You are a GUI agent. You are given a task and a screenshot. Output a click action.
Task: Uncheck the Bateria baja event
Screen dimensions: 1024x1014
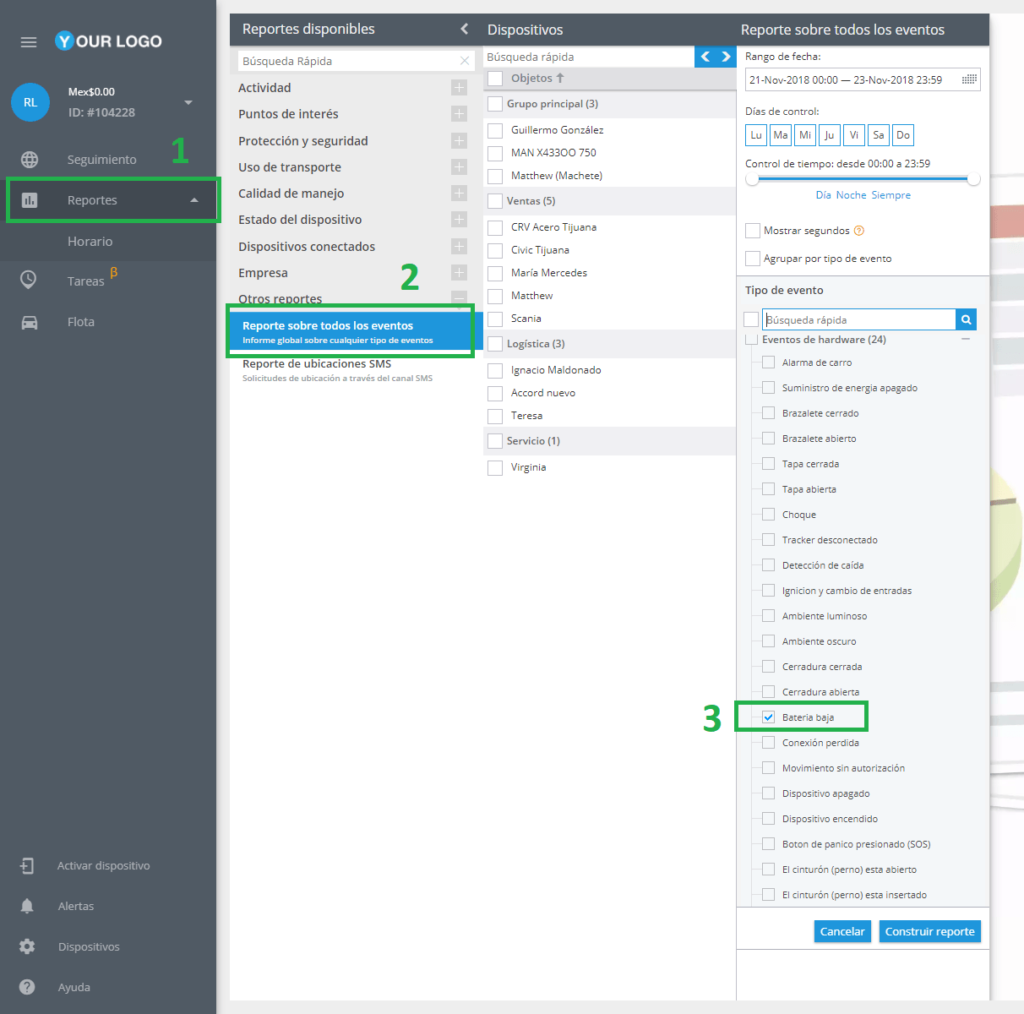tap(769, 718)
